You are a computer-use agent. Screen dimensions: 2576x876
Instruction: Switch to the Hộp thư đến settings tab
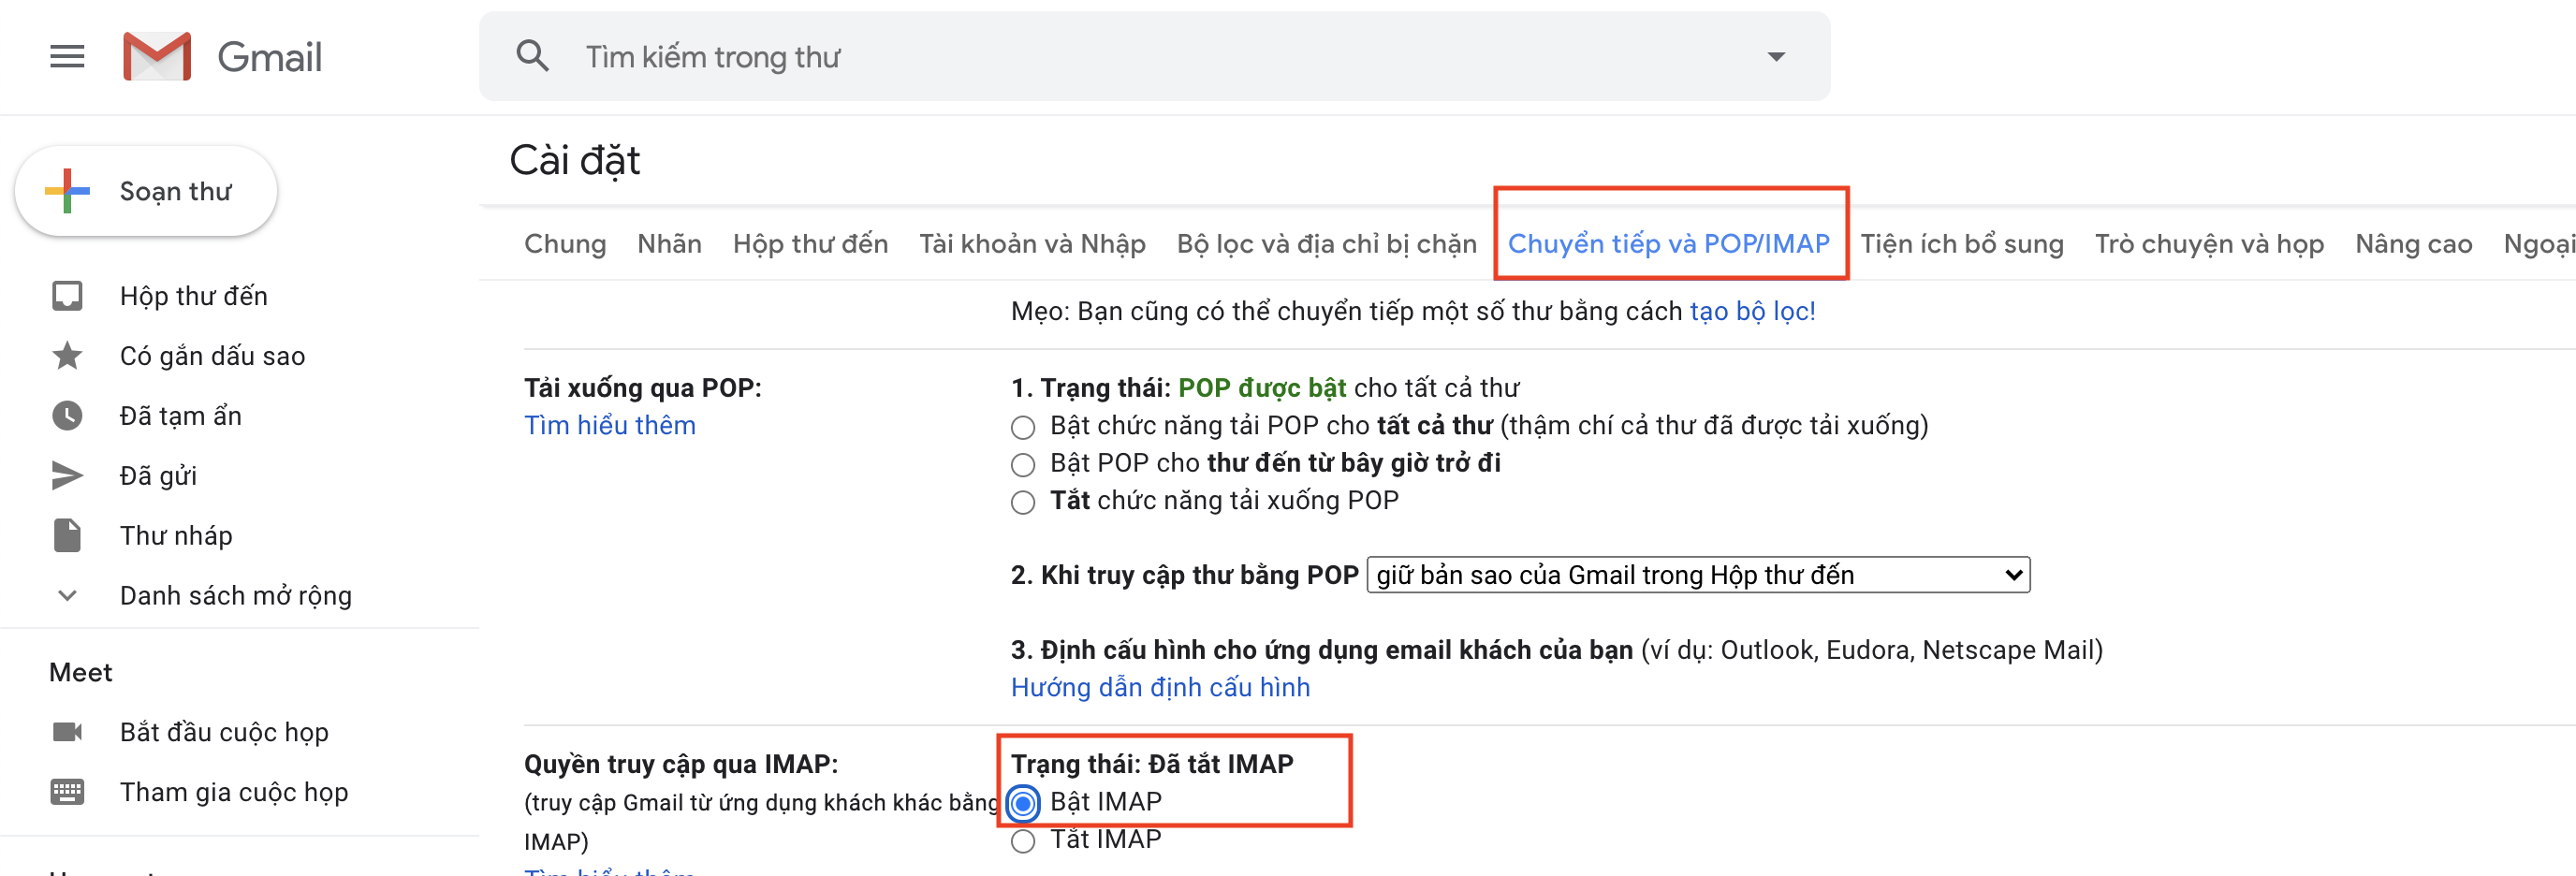(x=811, y=244)
